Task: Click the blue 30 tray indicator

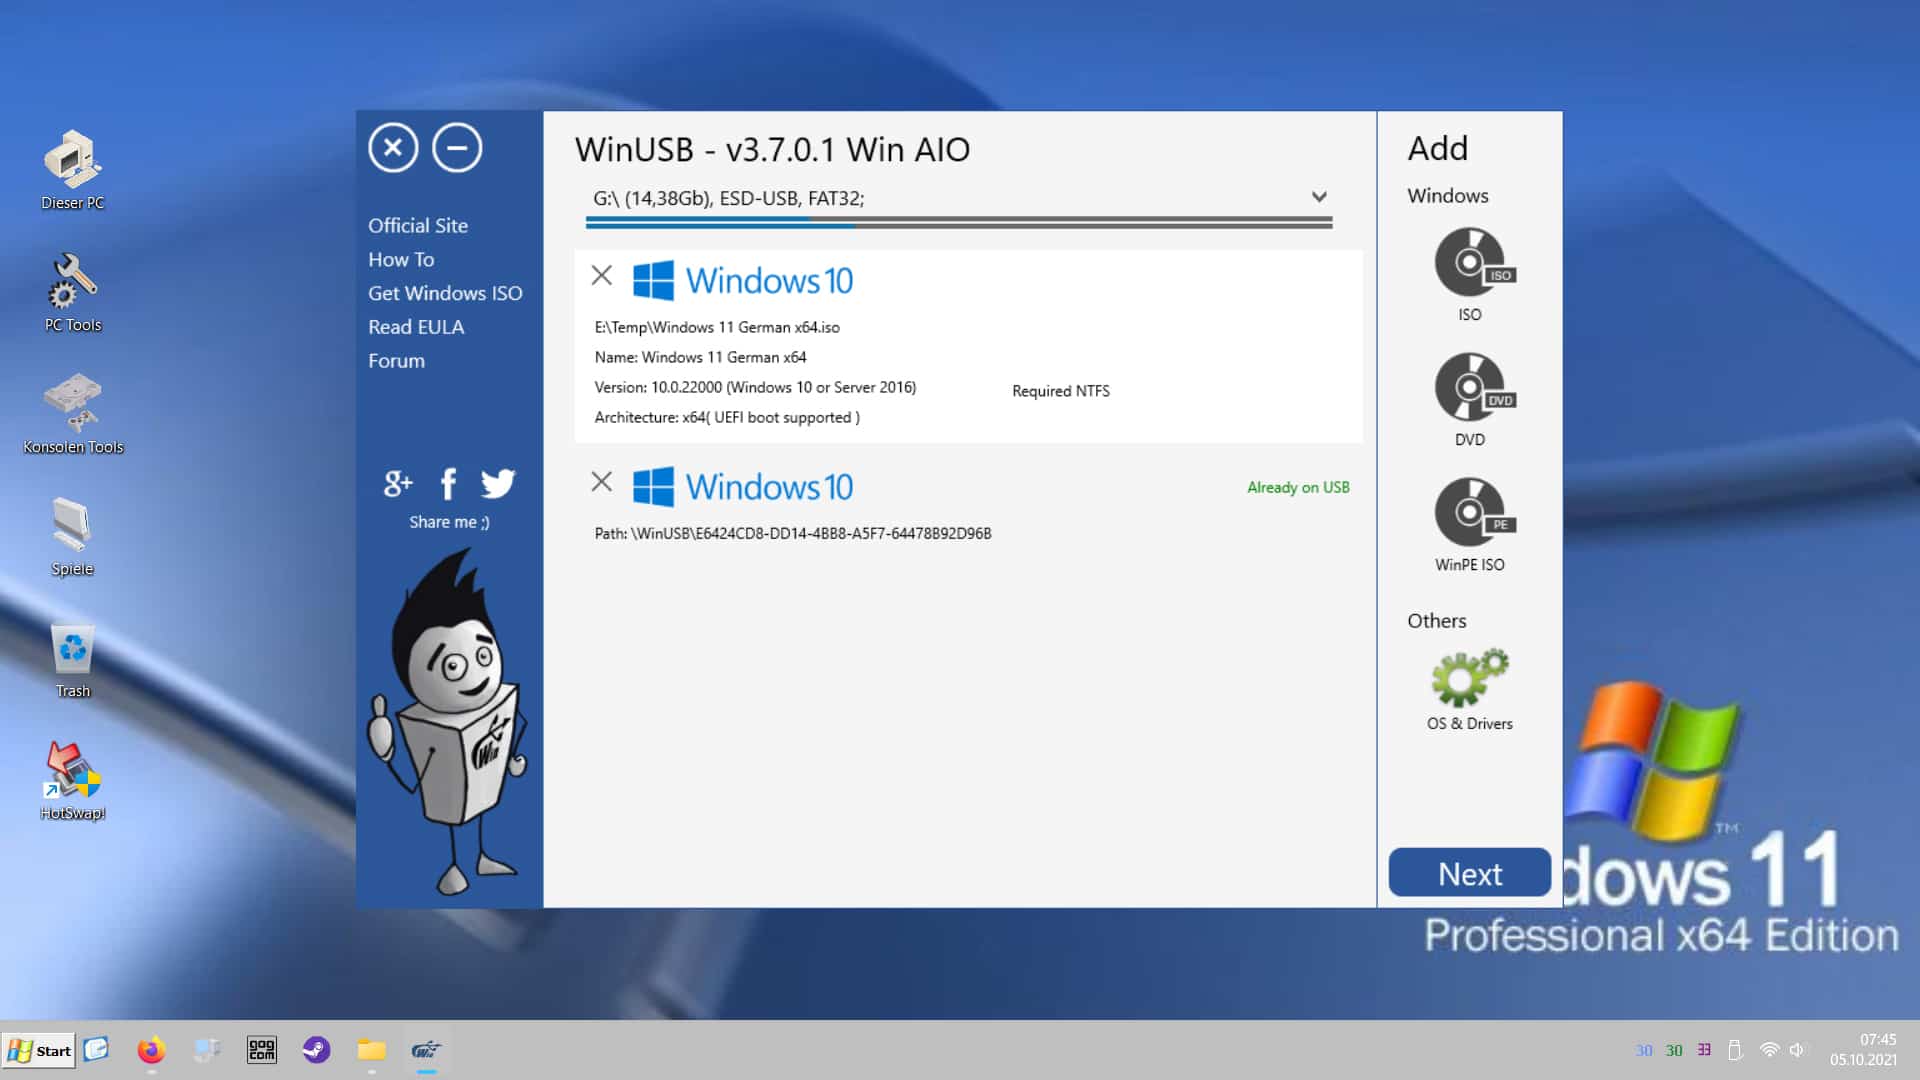Action: [1644, 1051]
